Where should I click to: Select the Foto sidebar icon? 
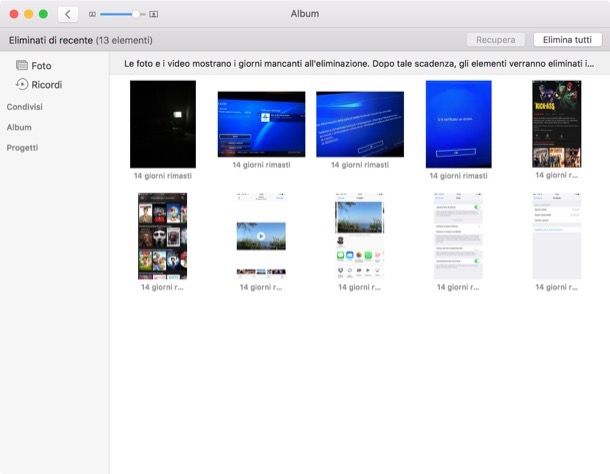coord(22,65)
